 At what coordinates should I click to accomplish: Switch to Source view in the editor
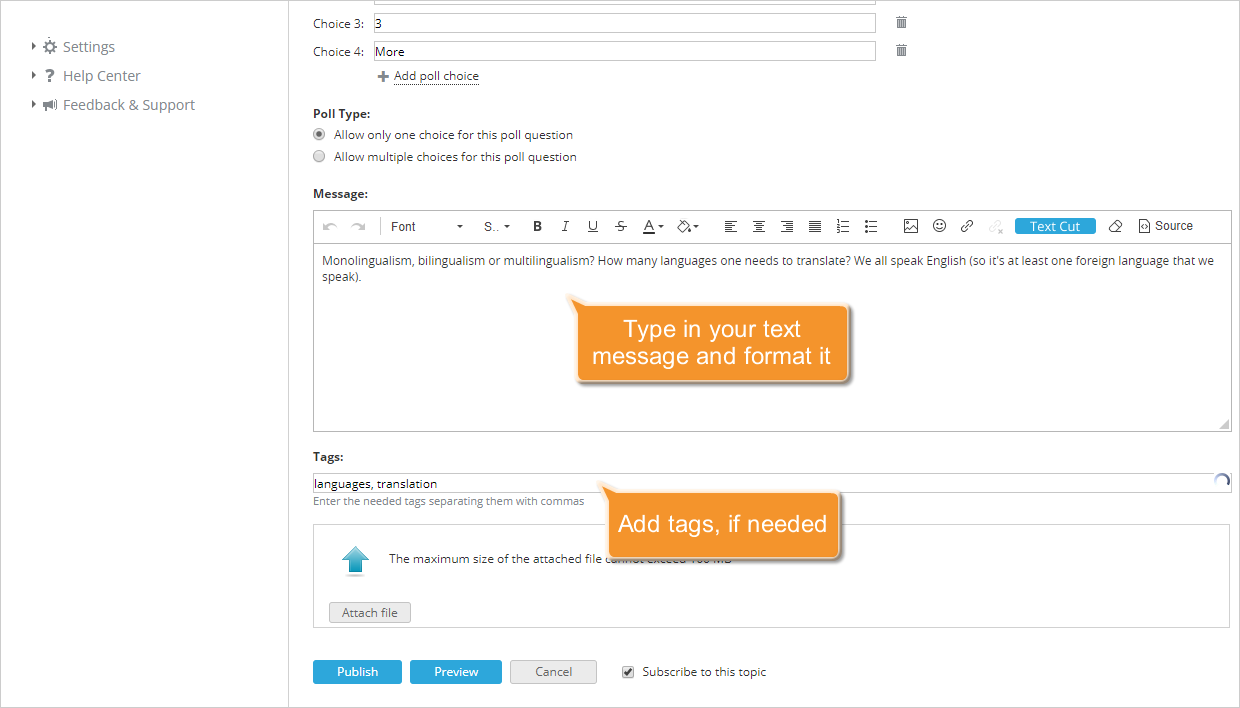click(1166, 226)
